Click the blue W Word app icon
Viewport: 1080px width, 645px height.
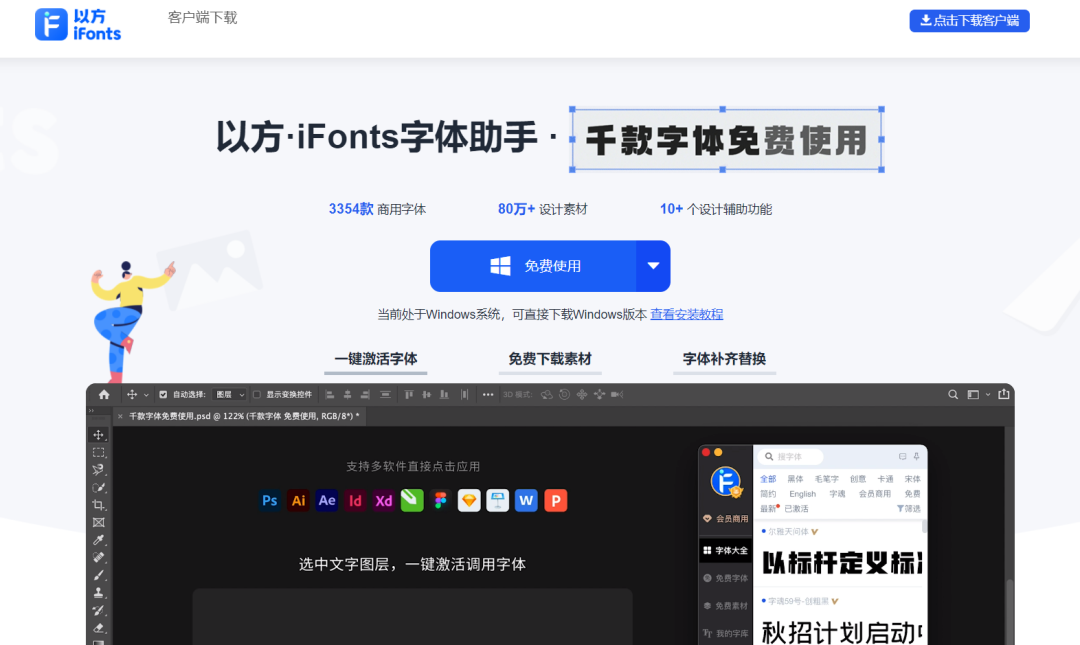[526, 500]
